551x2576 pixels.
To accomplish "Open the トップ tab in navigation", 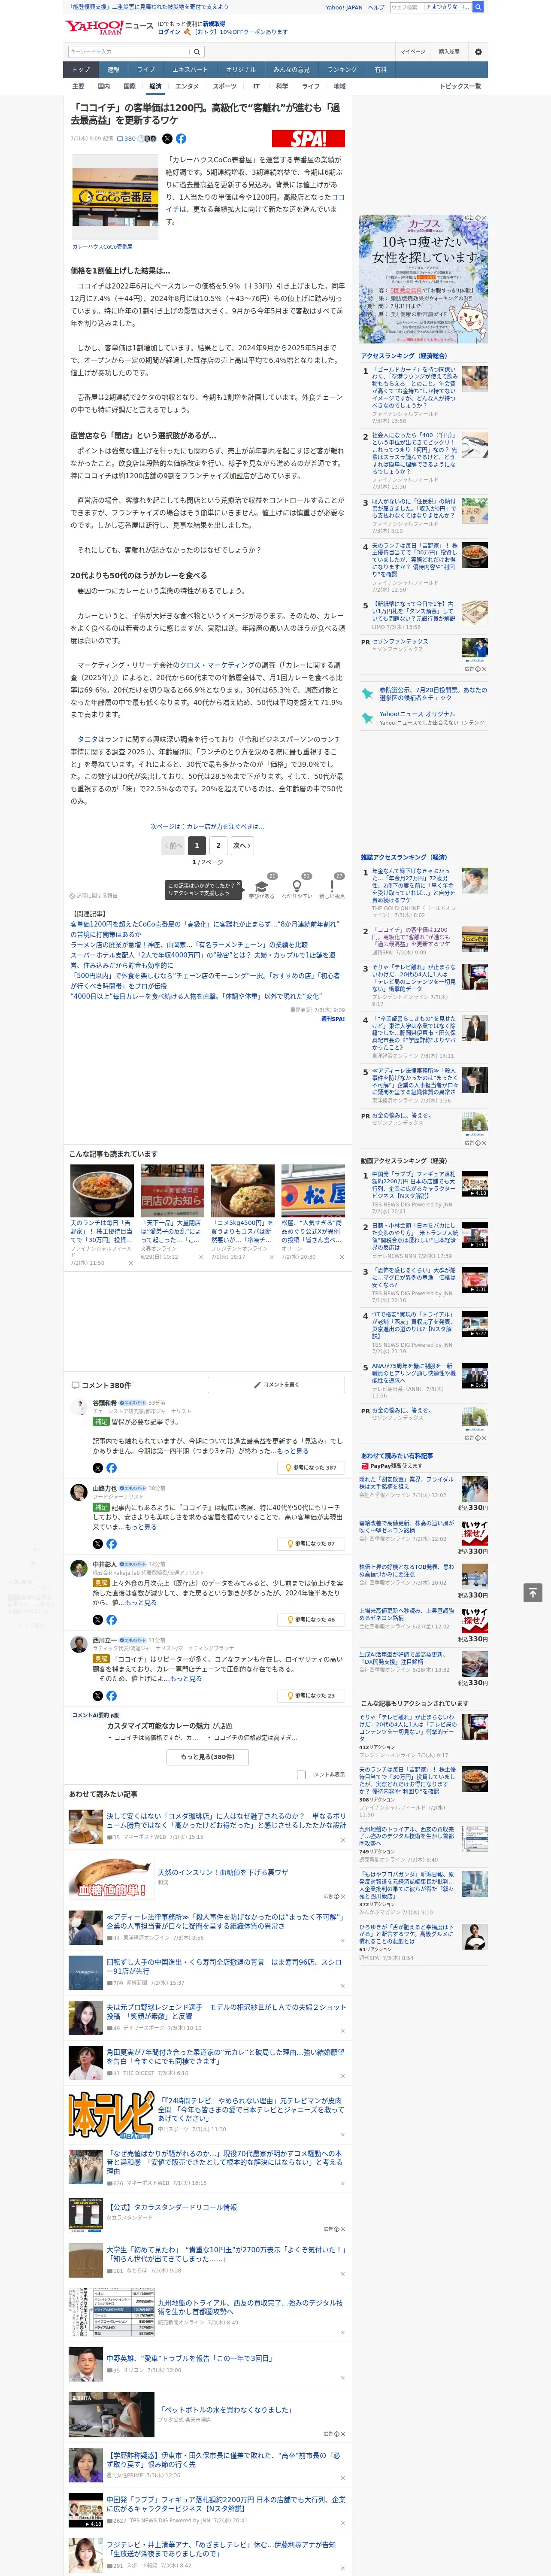I will point(81,70).
